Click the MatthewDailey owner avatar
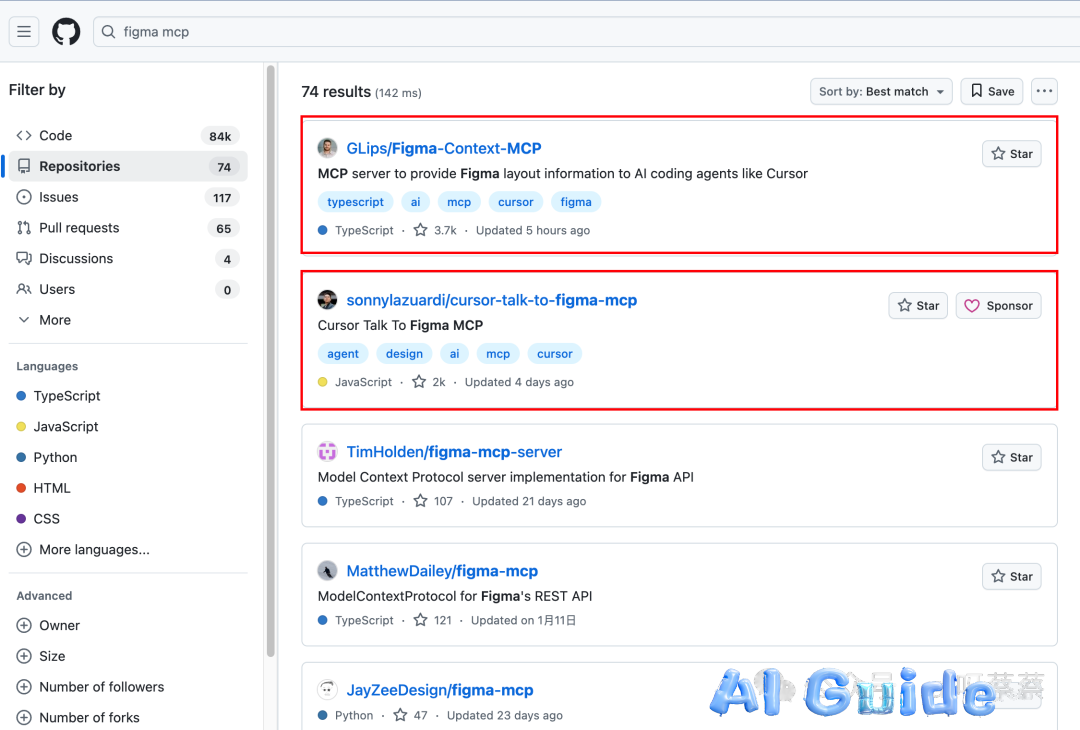 [x=327, y=571]
